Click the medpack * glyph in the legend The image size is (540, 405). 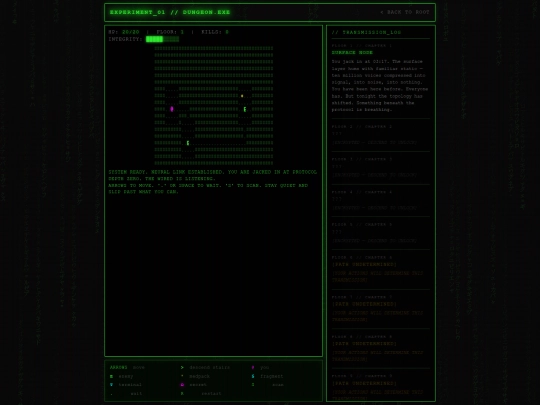click(x=182, y=376)
